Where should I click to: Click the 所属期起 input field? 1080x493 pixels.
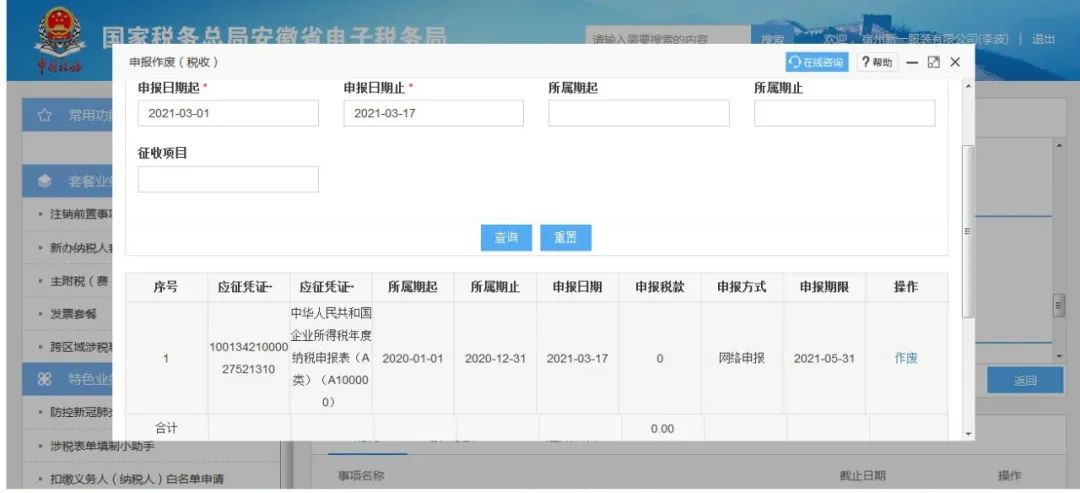638,113
